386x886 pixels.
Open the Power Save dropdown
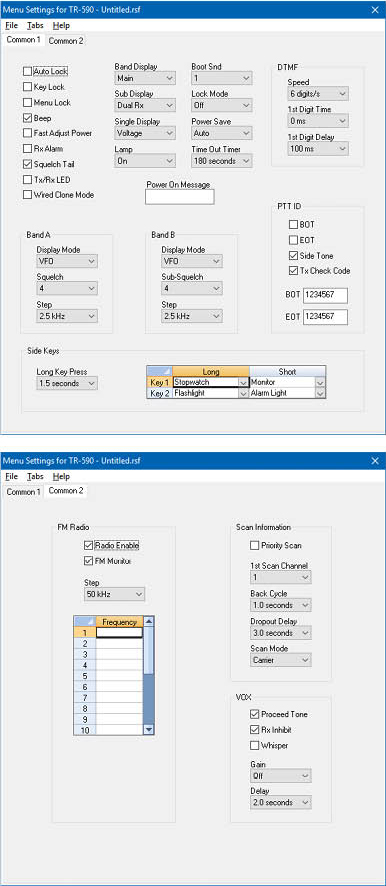222,133
